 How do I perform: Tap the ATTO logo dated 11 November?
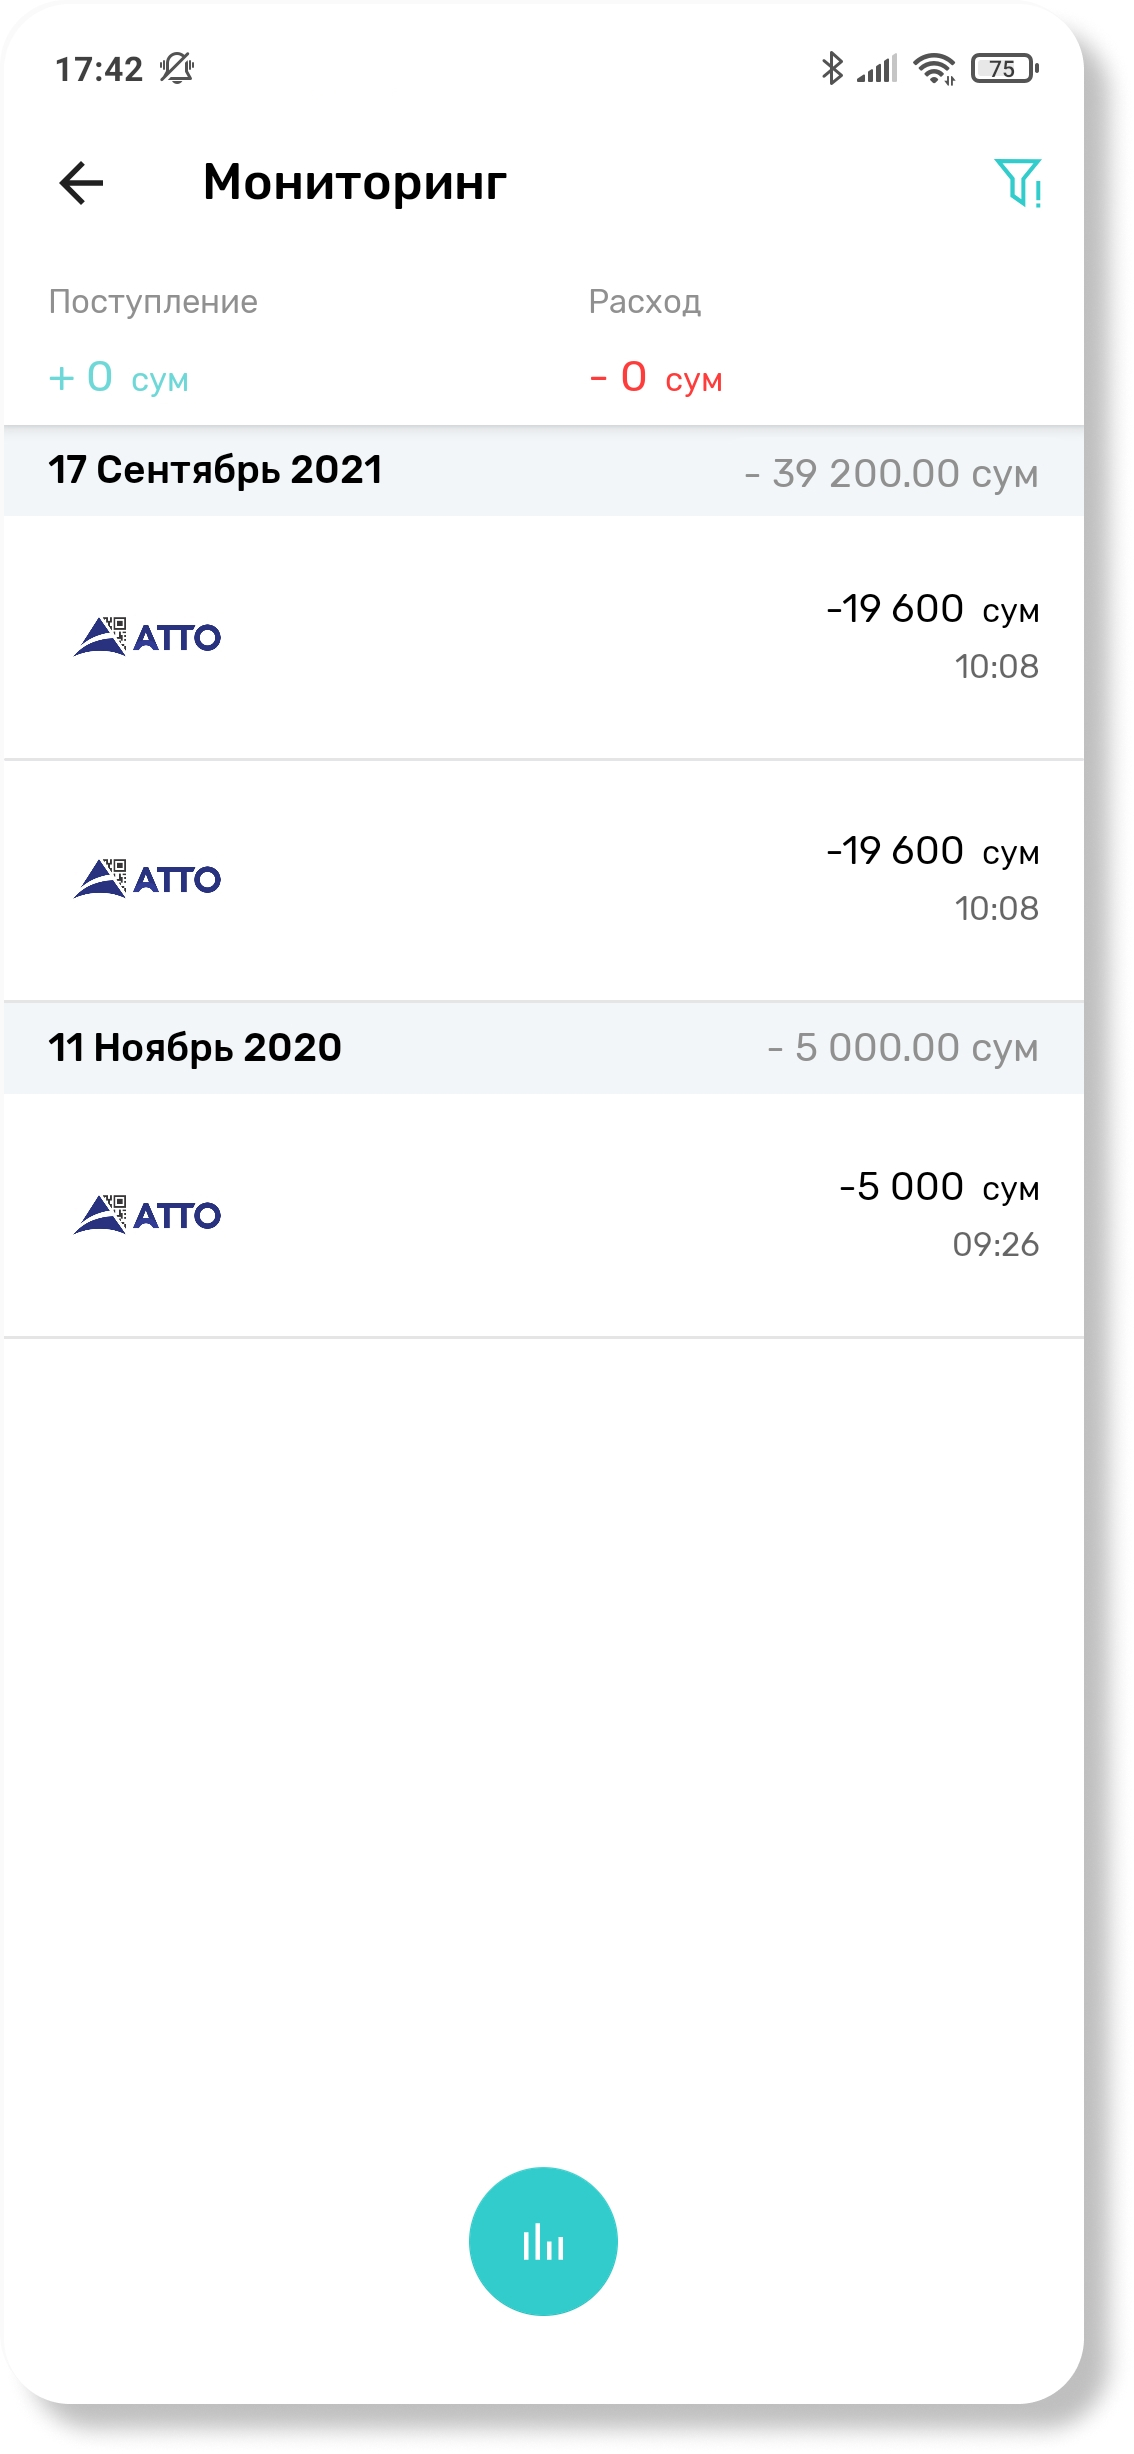tap(147, 1214)
